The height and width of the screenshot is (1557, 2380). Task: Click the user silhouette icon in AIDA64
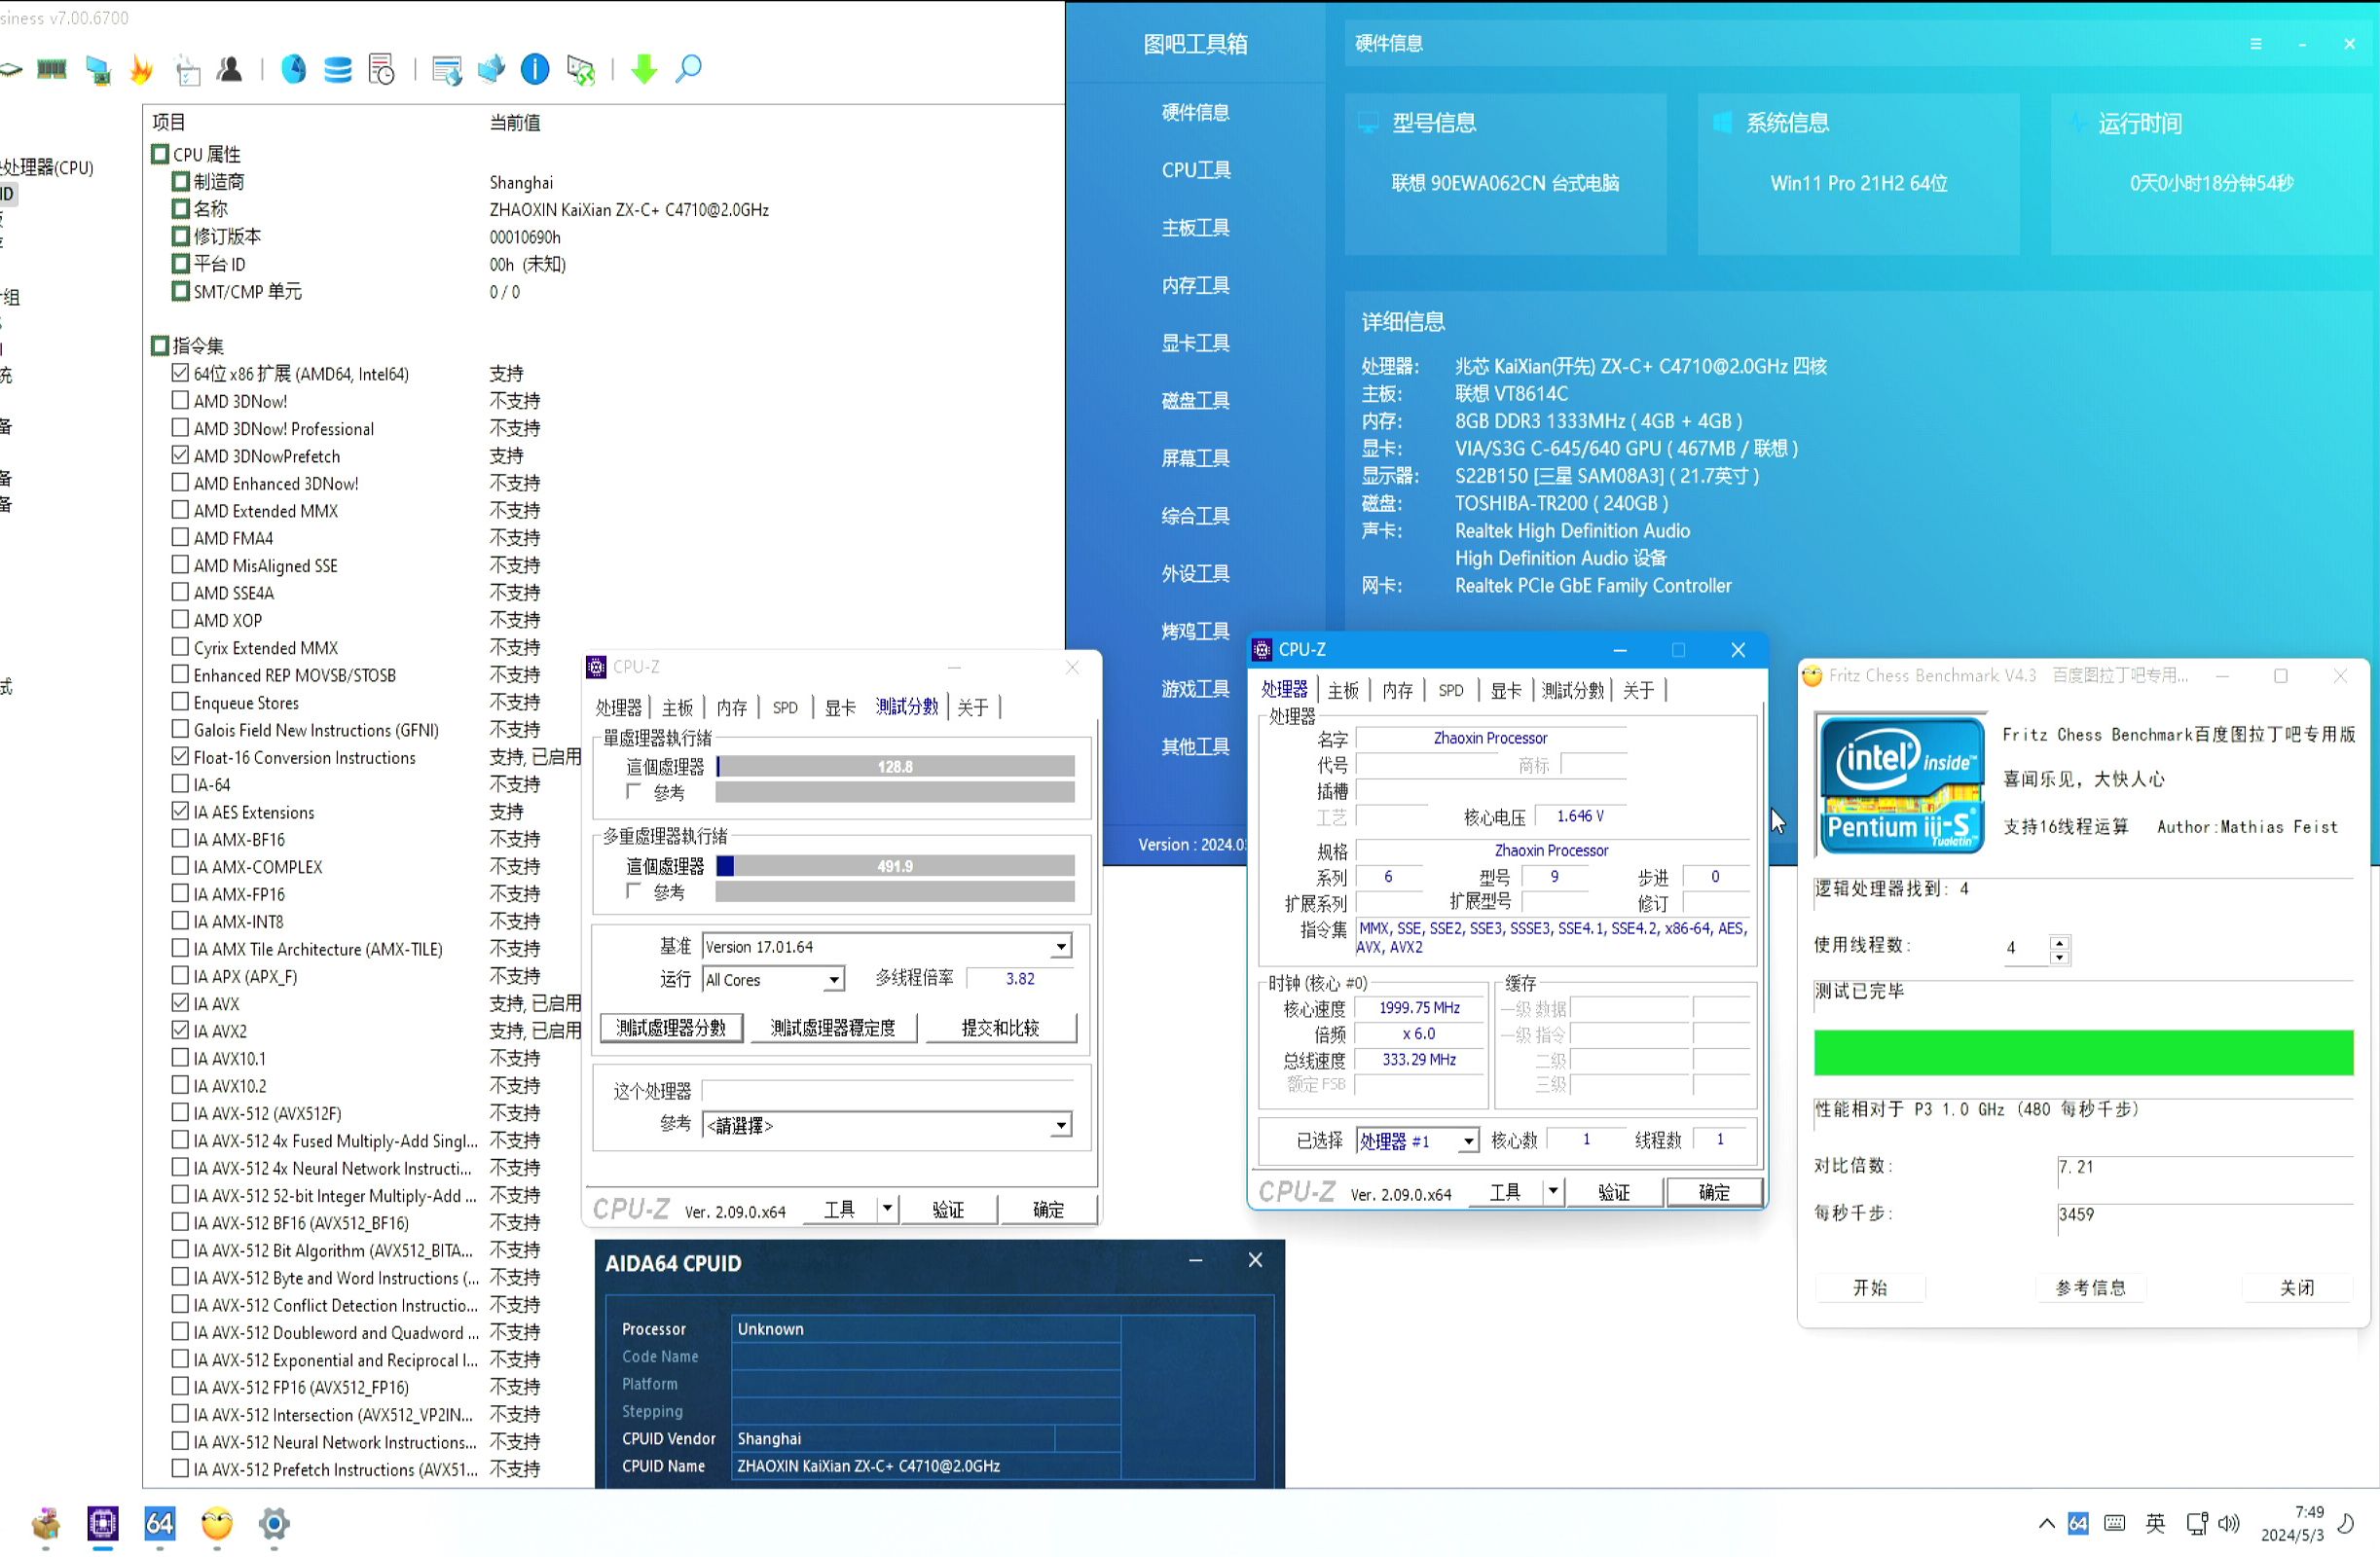pos(230,69)
